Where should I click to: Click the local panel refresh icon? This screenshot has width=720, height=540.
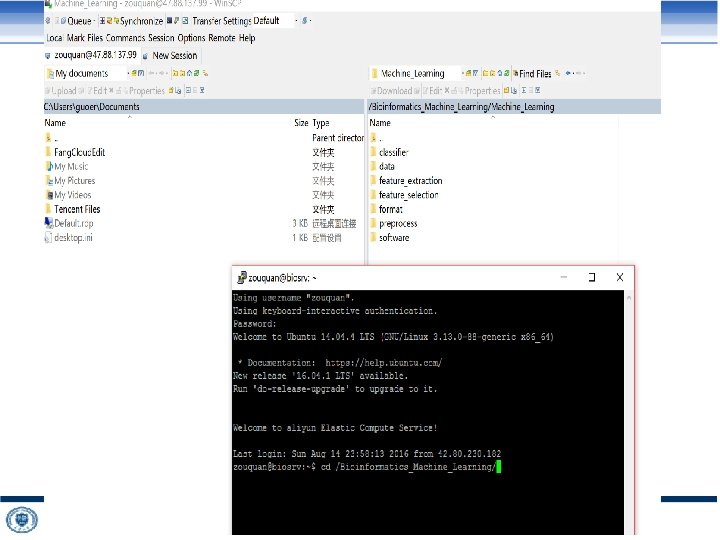click(x=196, y=73)
